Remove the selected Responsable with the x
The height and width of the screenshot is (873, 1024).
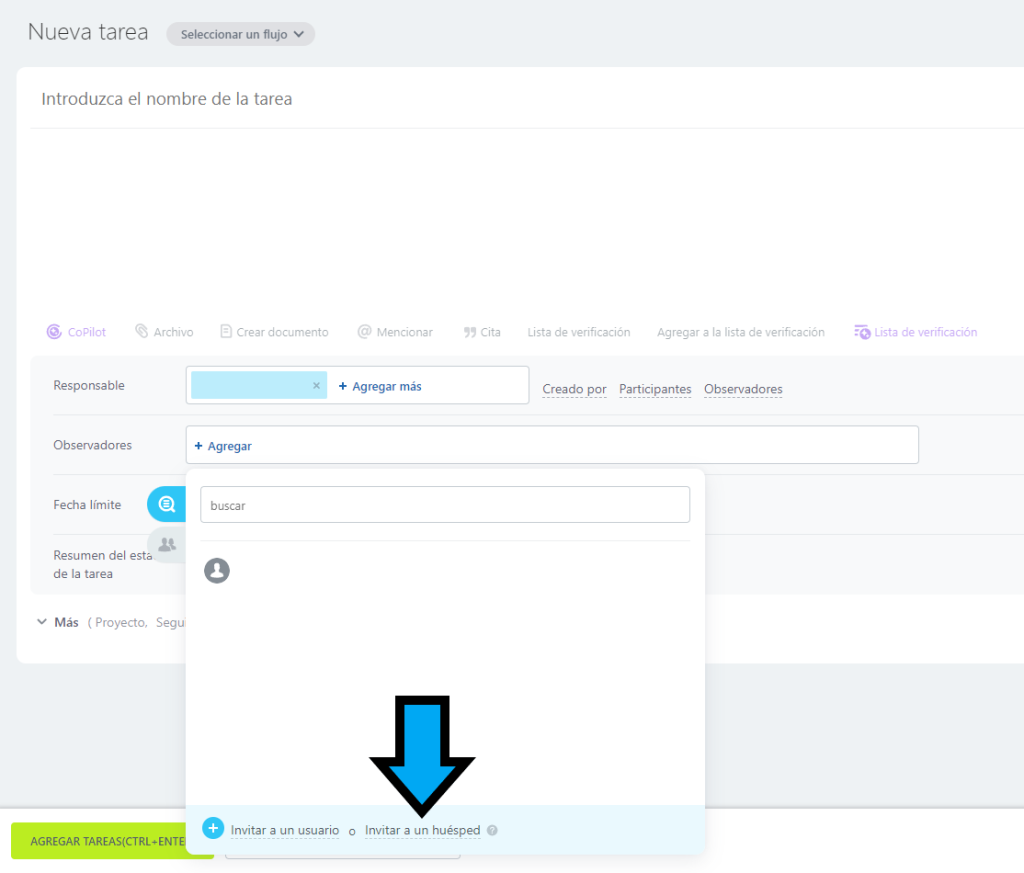pos(316,386)
